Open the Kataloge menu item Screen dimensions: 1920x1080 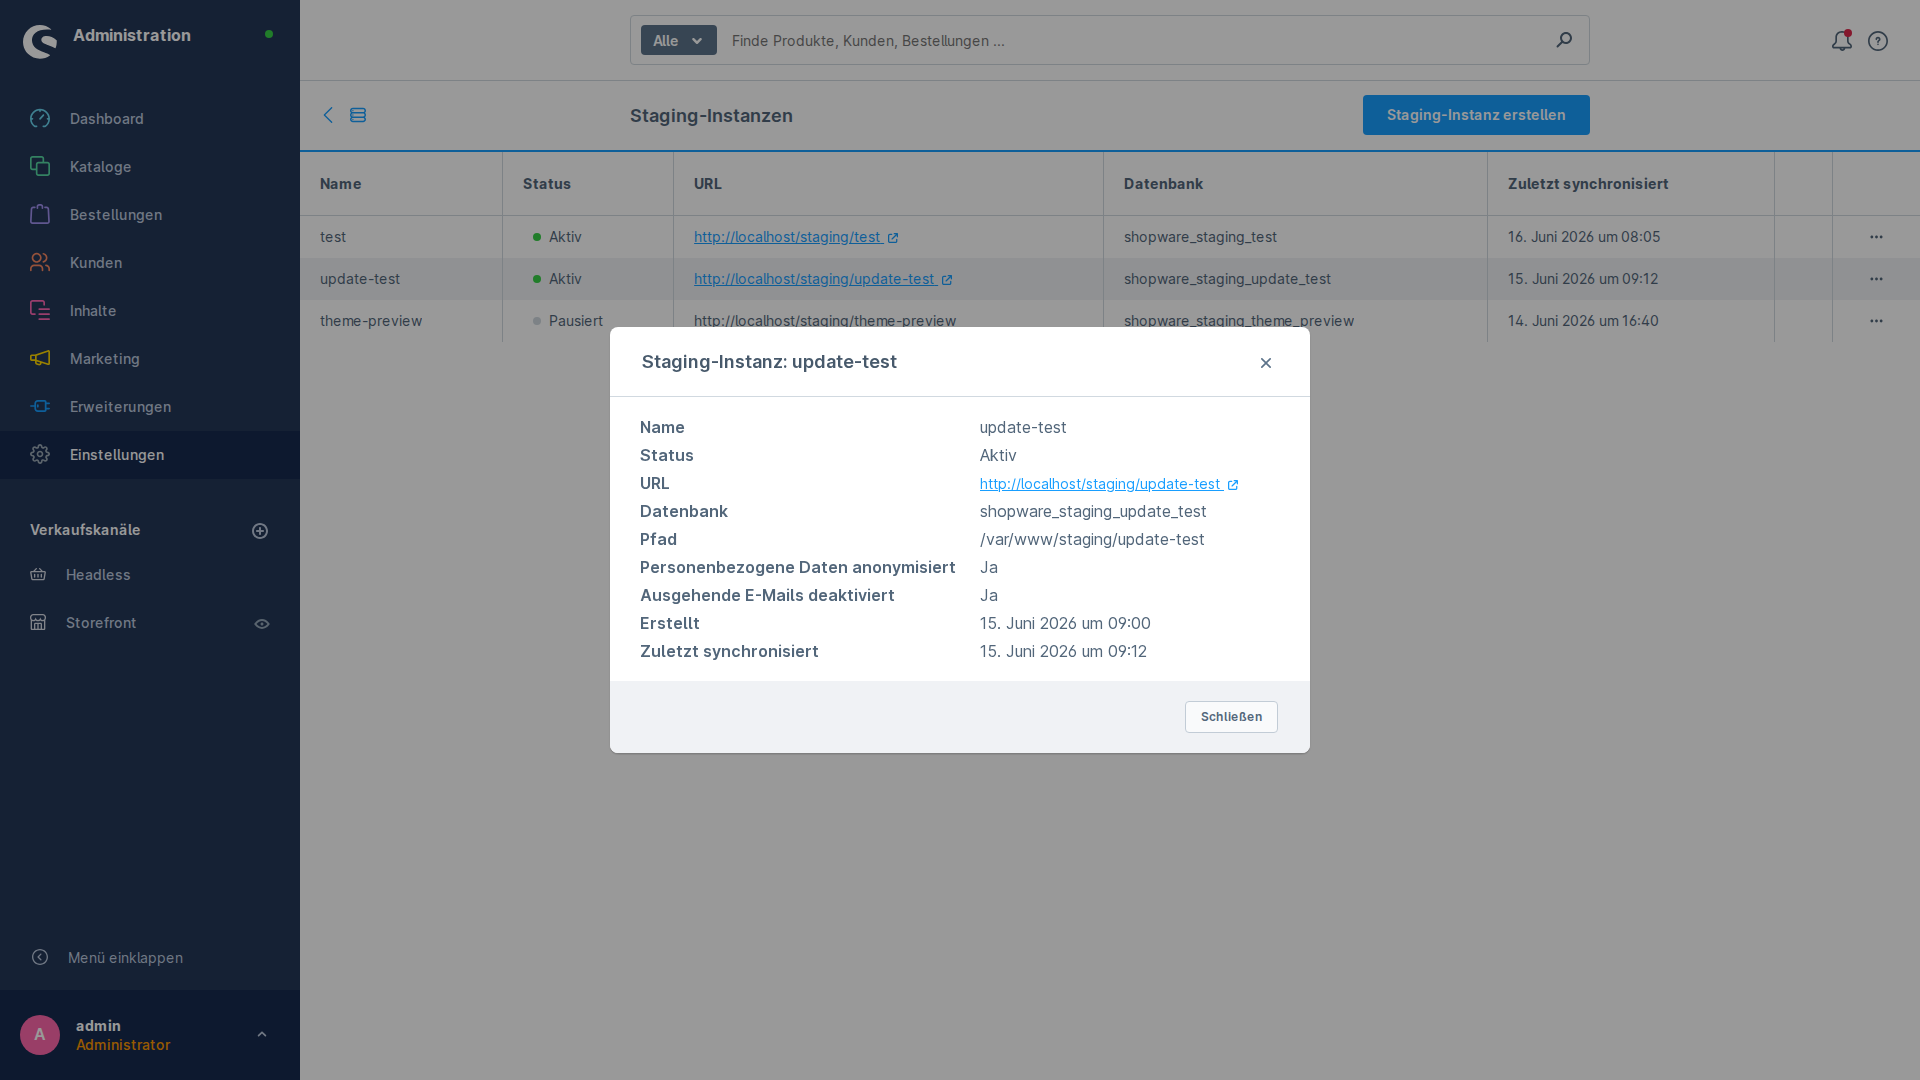click(150, 167)
